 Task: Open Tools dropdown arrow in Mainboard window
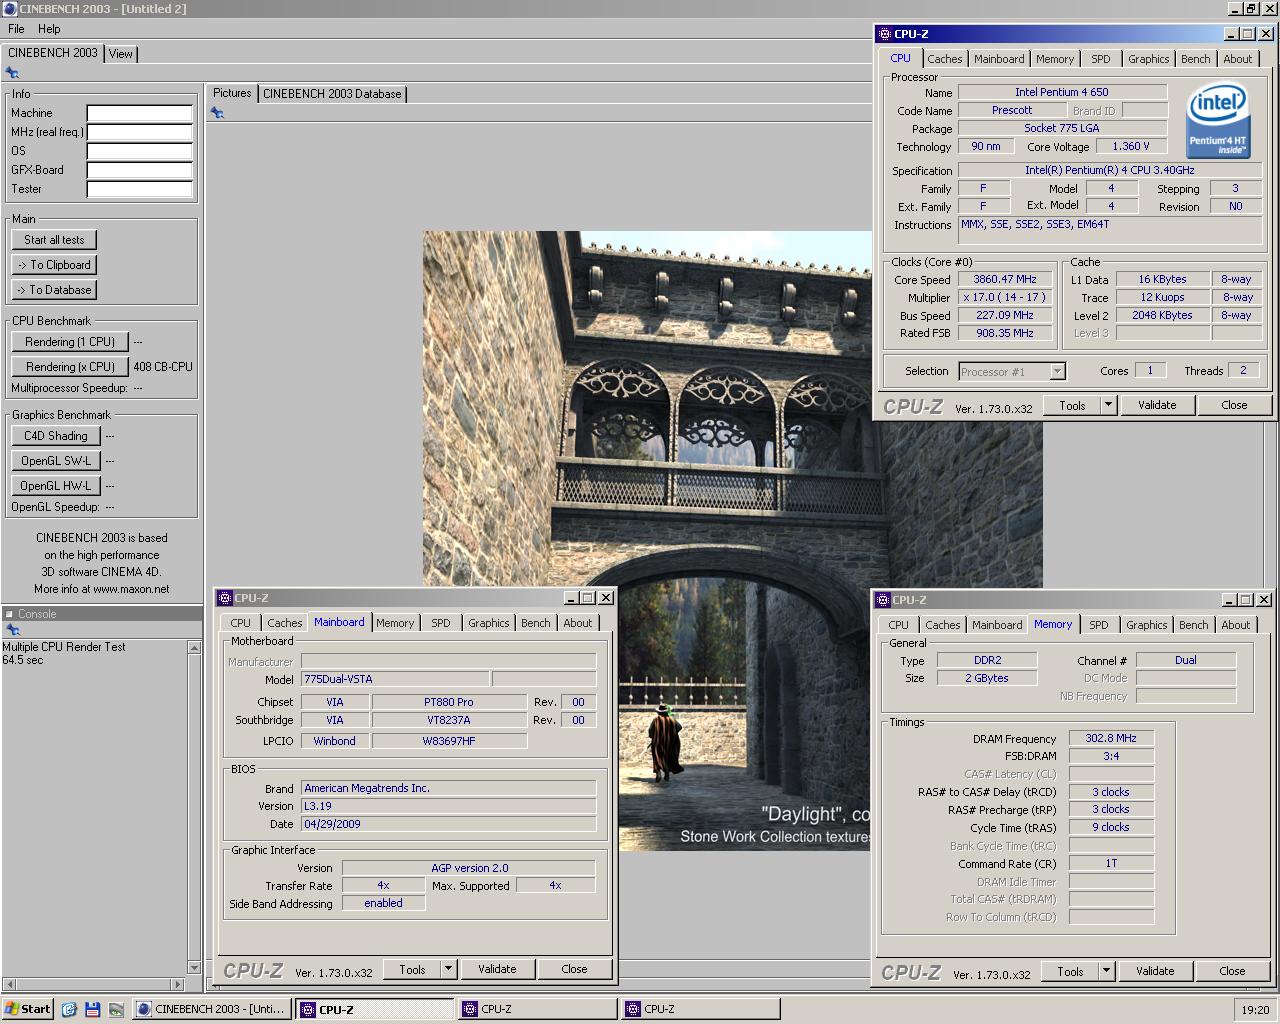coord(448,969)
